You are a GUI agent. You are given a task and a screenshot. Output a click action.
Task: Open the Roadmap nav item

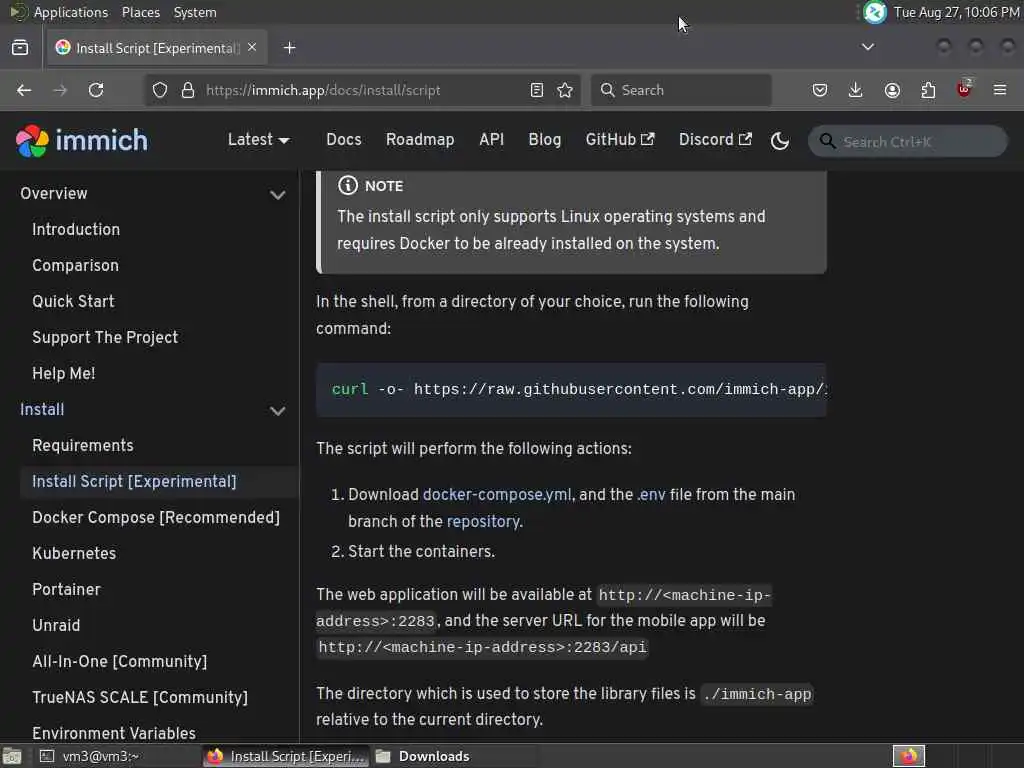[x=420, y=140]
